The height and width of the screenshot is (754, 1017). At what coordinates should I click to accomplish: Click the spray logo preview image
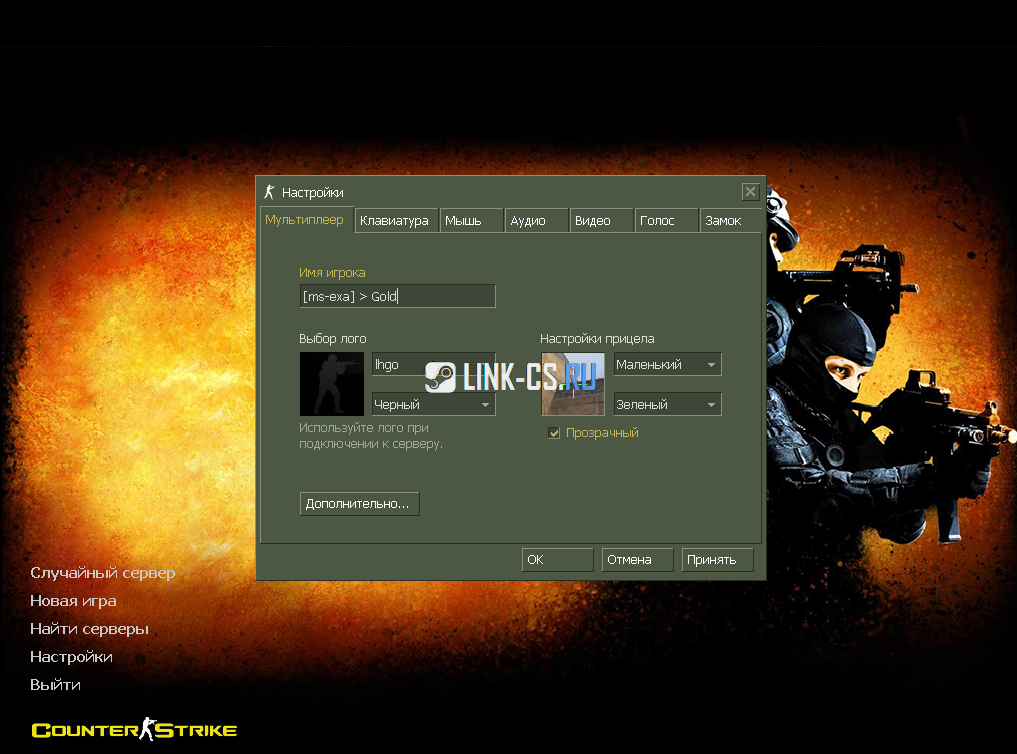coord(331,384)
